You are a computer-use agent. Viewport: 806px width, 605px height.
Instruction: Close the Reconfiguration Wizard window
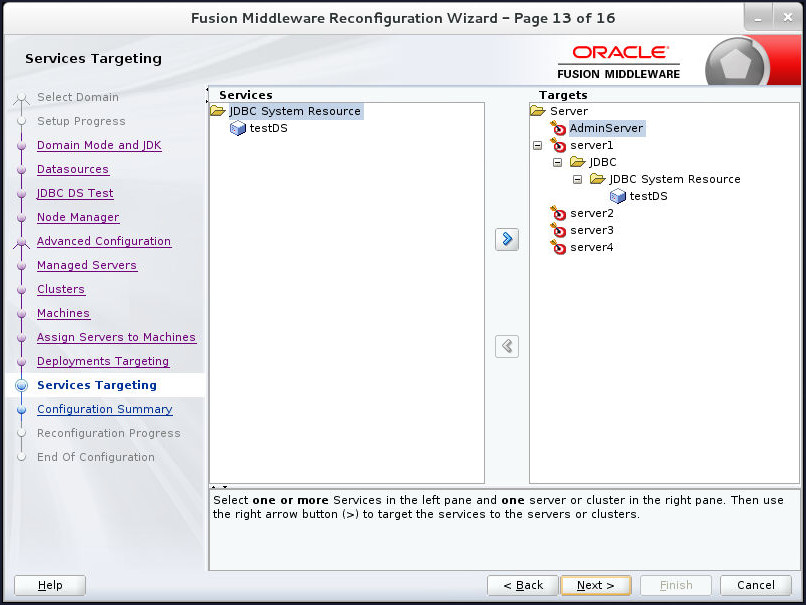787,18
